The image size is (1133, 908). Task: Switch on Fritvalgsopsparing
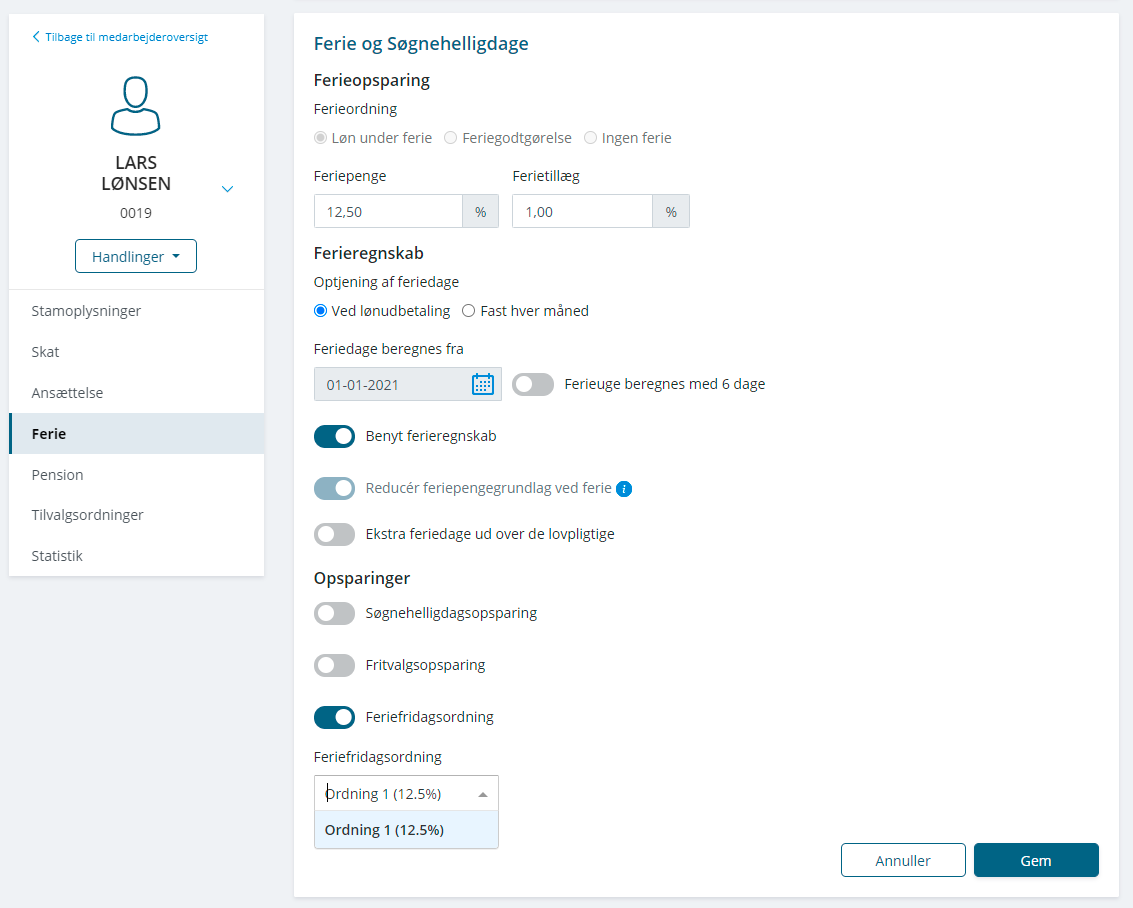pyautogui.click(x=335, y=665)
